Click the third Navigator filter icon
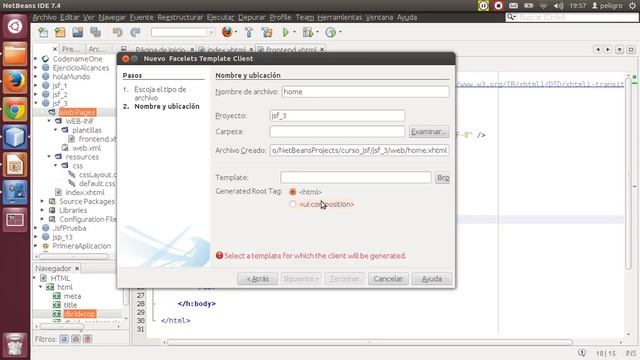The height and width of the screenshot is (360, 640). 87,339
